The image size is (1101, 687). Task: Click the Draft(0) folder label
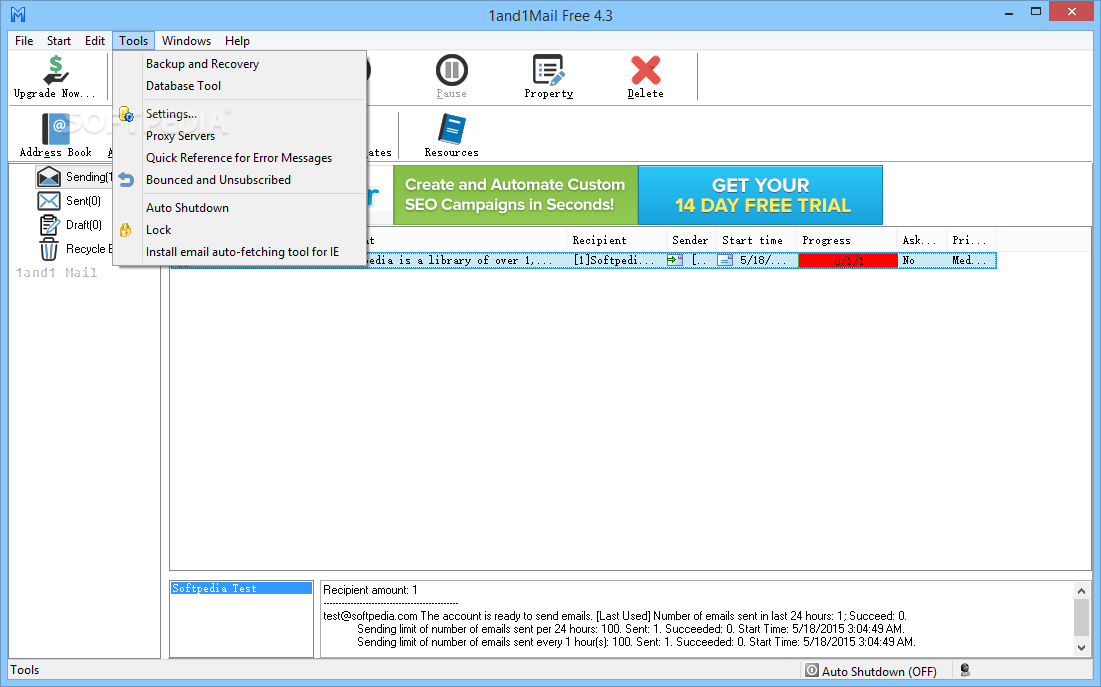pyautogui.click(x=84, y=225)
